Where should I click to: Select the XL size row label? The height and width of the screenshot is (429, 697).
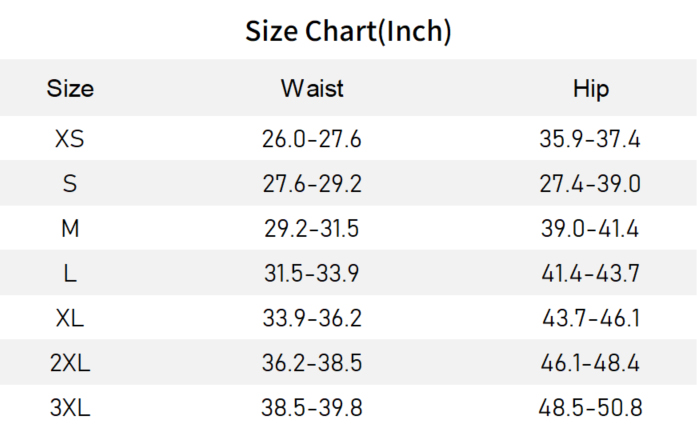click(70, 319)
